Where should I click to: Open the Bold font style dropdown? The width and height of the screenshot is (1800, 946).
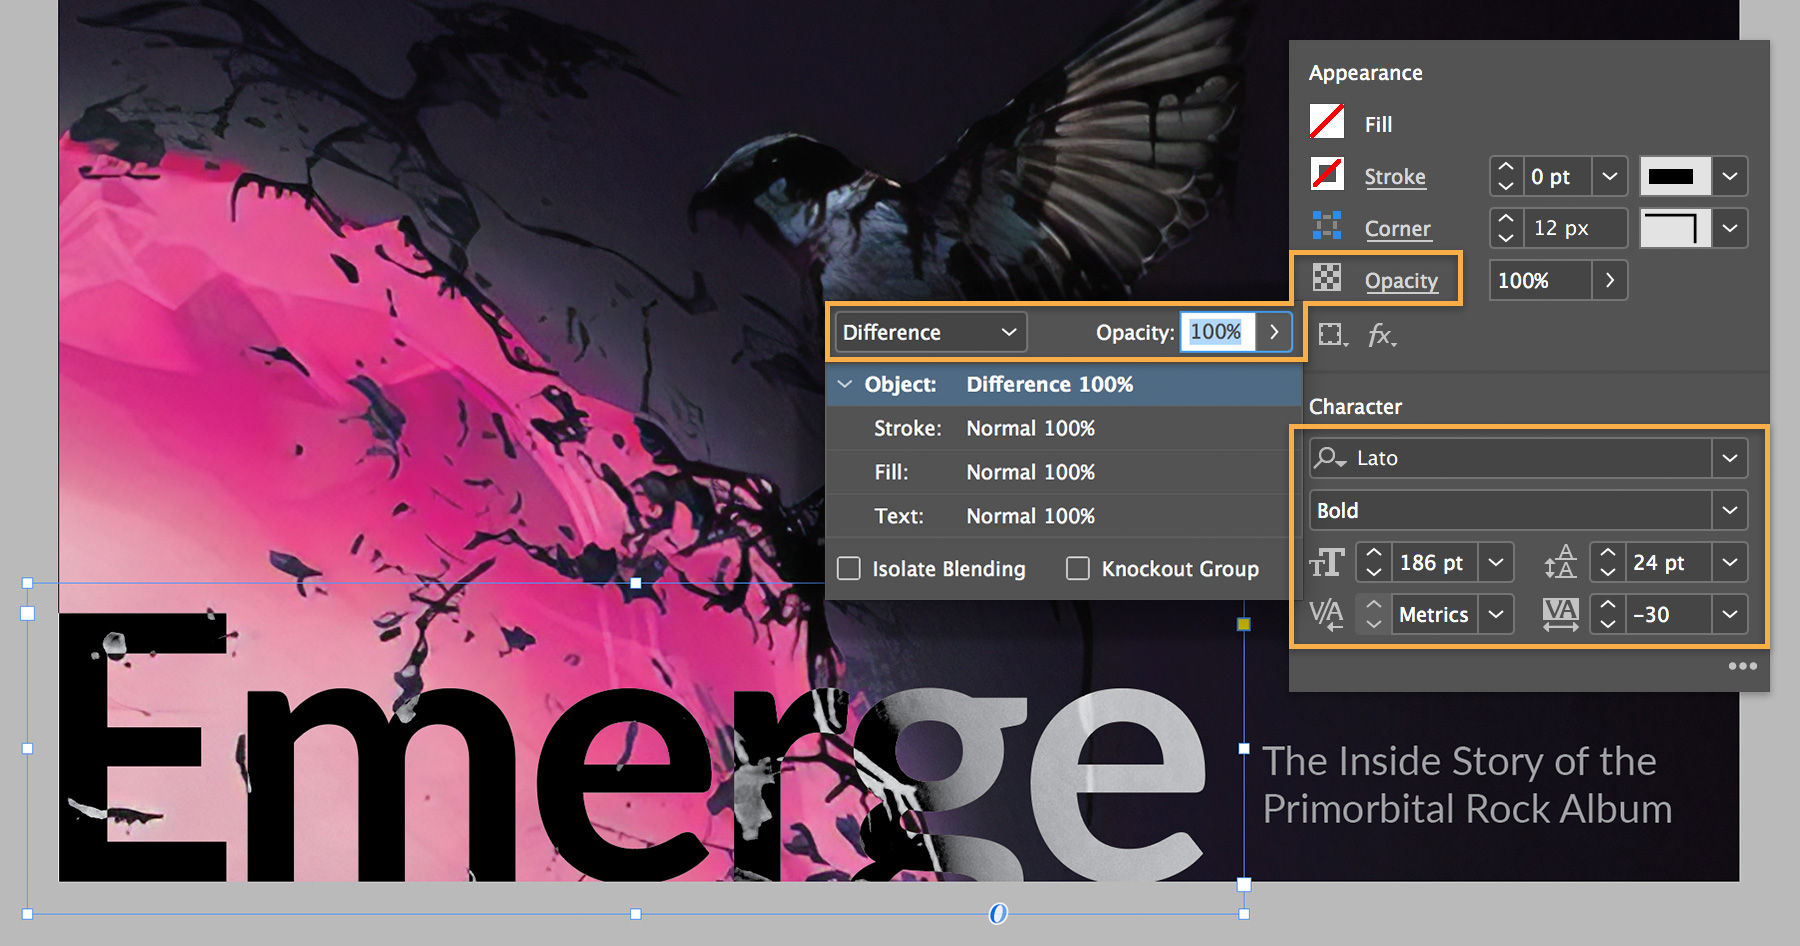click(x=1730, y=510)
